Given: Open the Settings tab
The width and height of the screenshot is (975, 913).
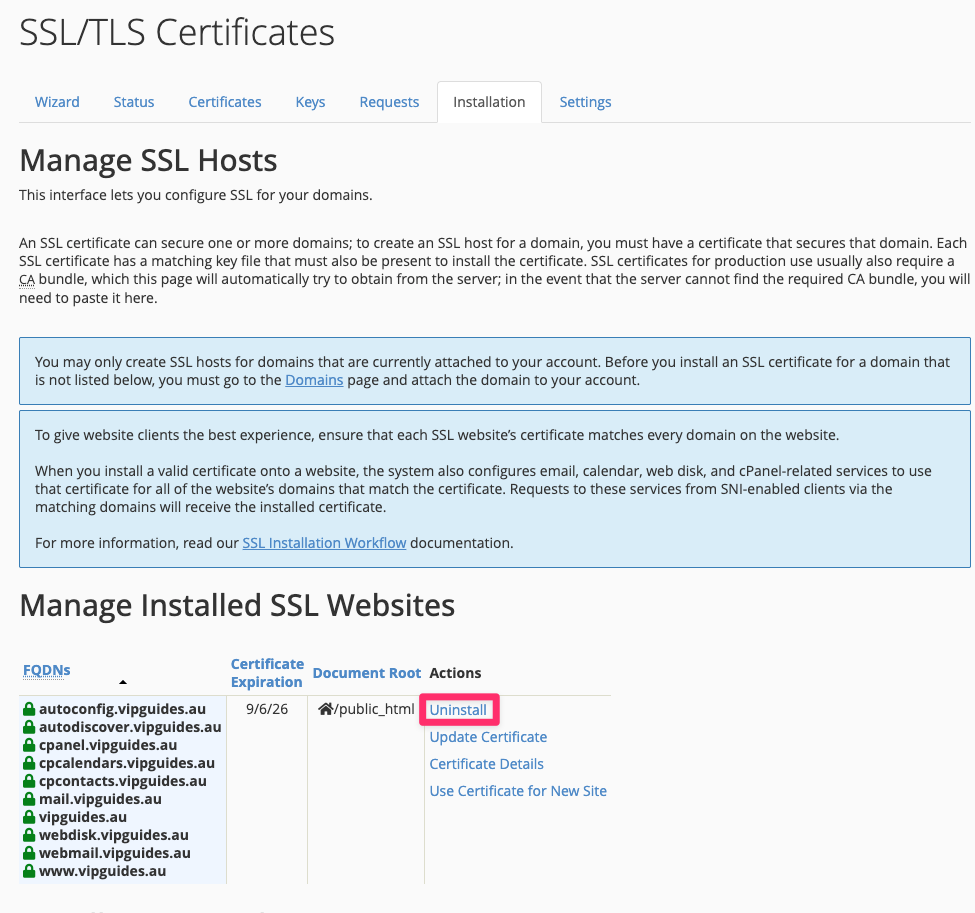Looking at the screenshot, I should point(585,102).
